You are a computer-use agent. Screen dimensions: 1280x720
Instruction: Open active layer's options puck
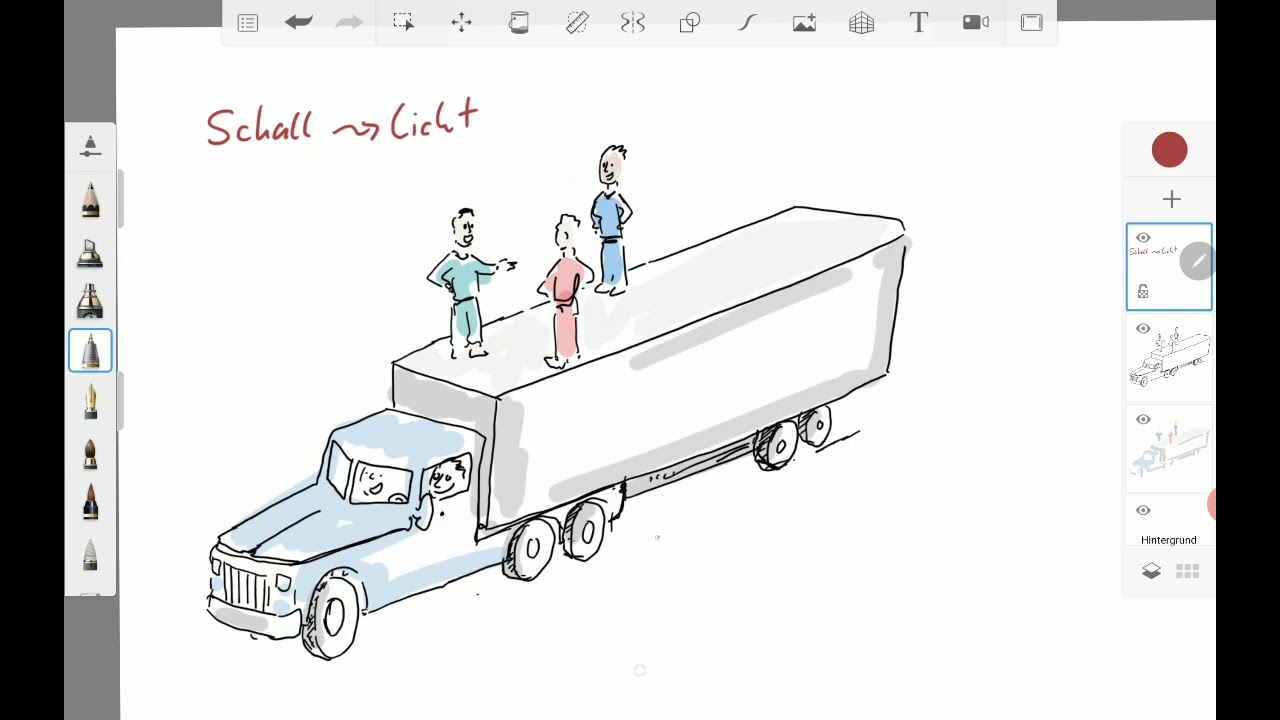click(1196, 262)
